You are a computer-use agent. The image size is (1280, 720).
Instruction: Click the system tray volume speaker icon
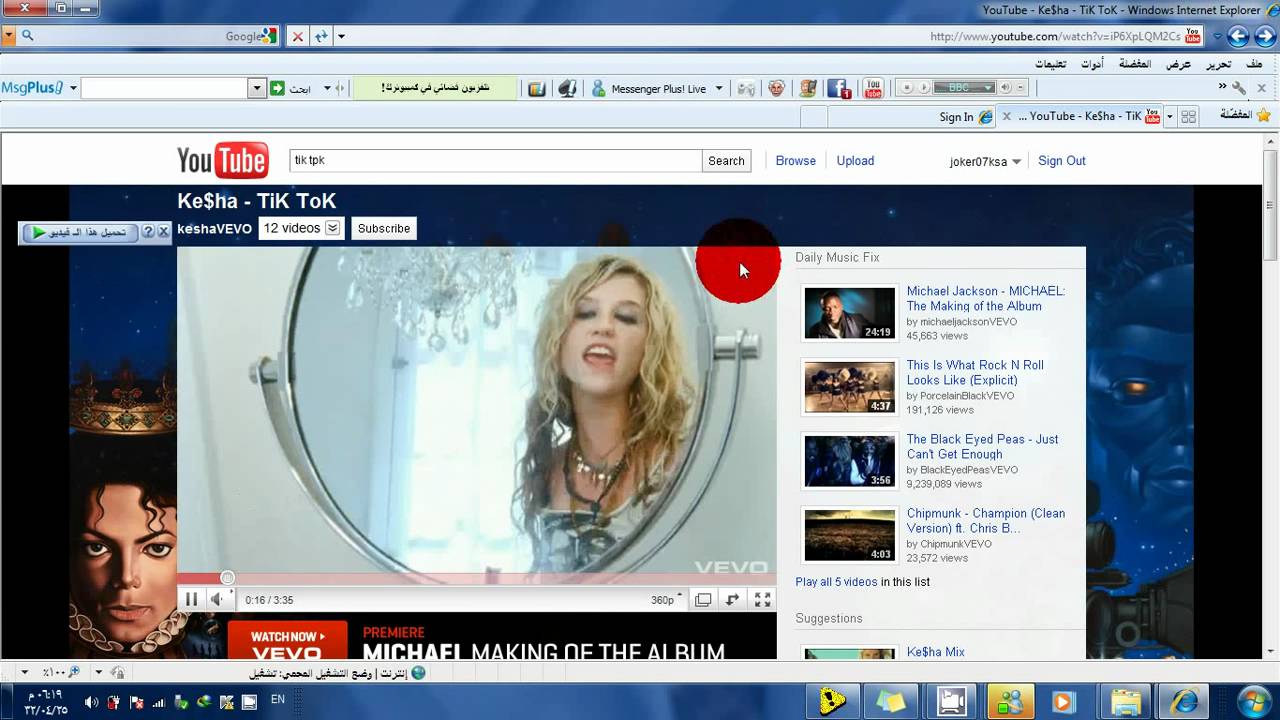(91, 702)
